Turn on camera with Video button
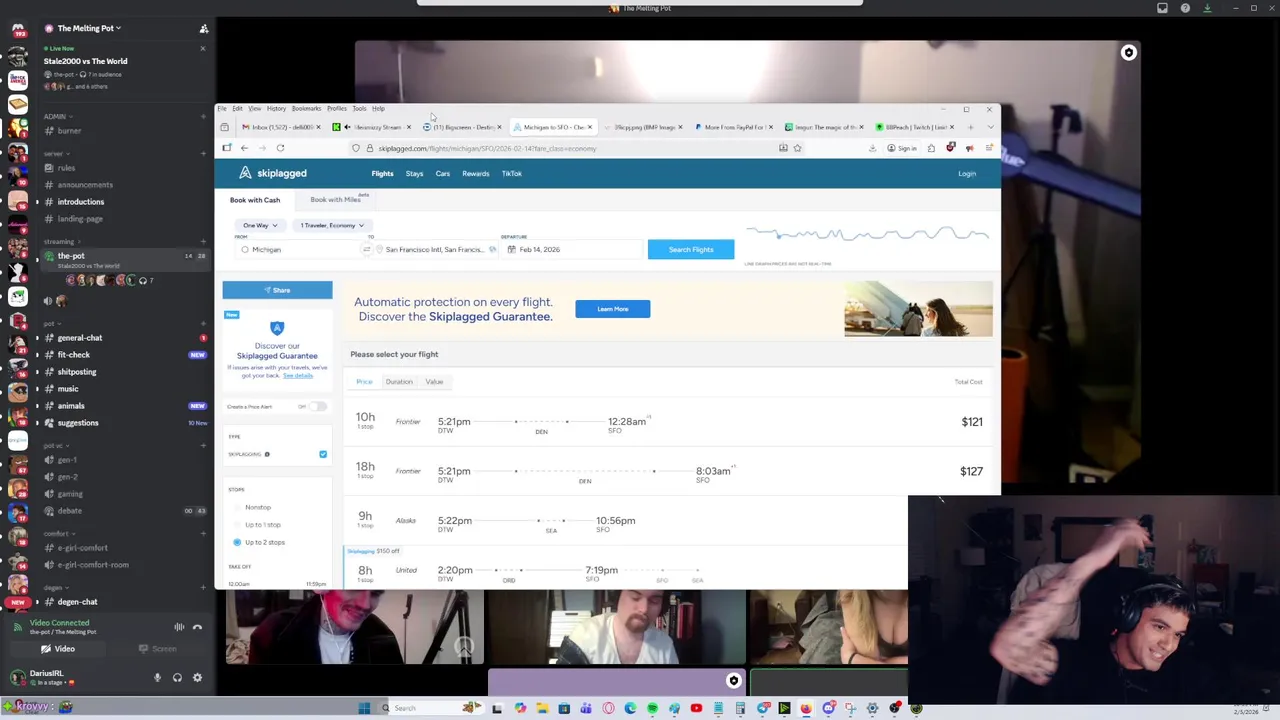The image size is (1280, 720). pyautogui.click(x=58, y=649)
